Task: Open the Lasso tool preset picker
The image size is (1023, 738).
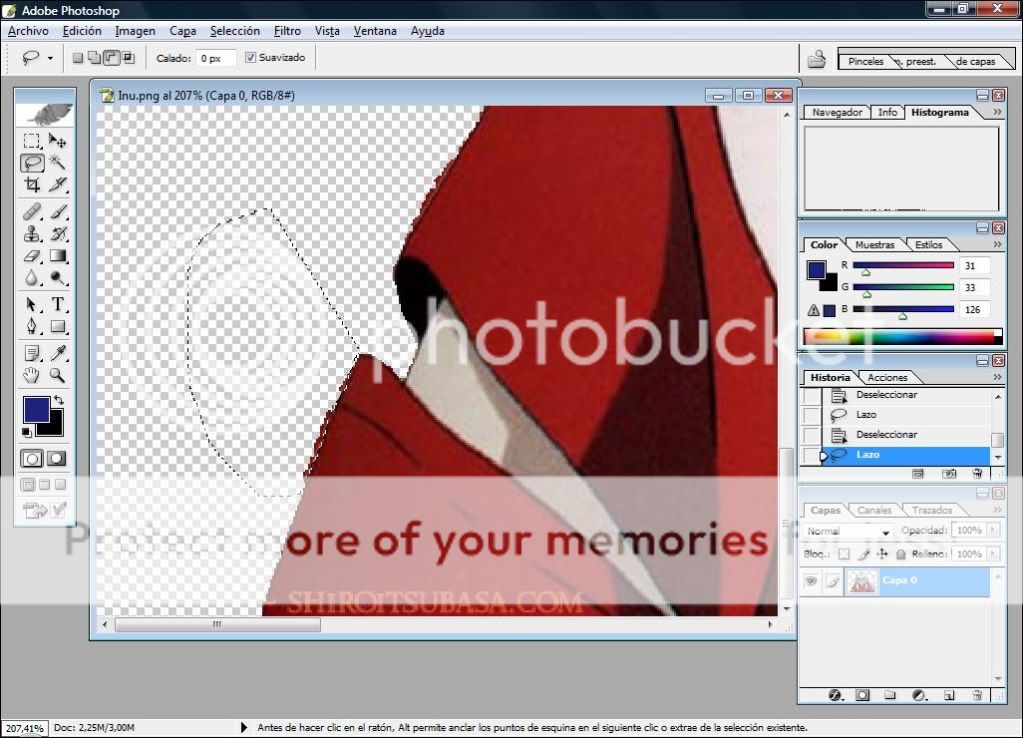Action: [x=50, y=58]
